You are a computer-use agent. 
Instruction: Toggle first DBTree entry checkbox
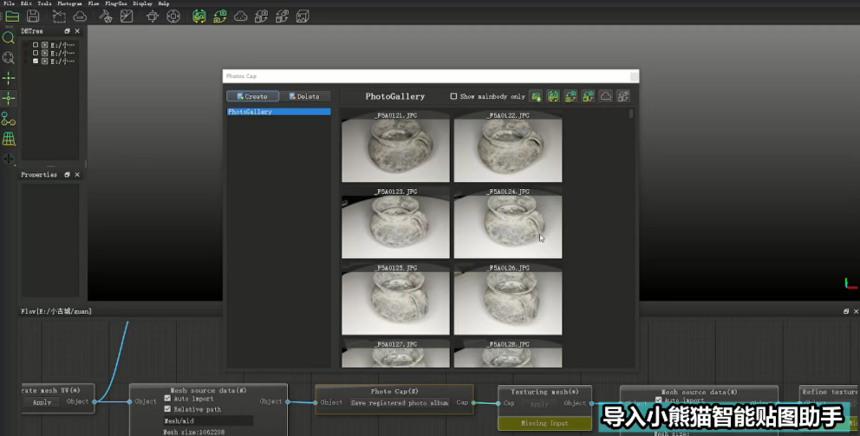pyautogui.click(x=36, y=45)
